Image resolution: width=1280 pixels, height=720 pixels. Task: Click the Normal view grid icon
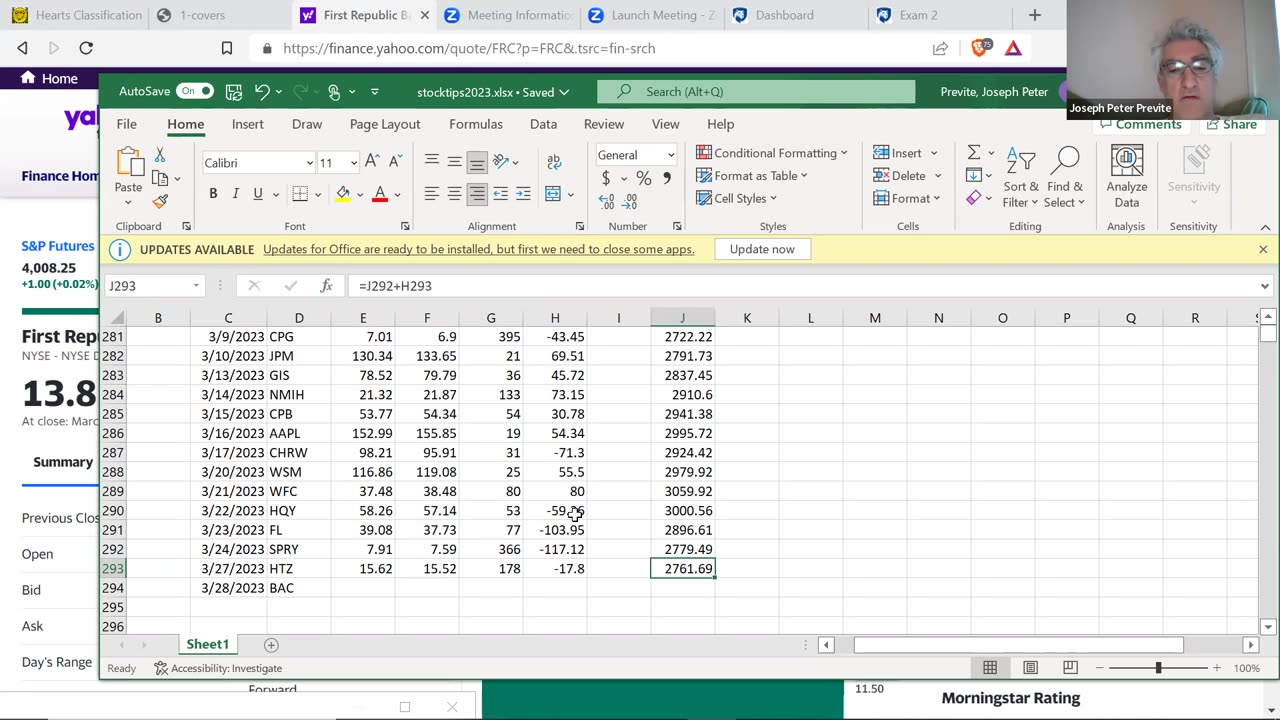990,668
